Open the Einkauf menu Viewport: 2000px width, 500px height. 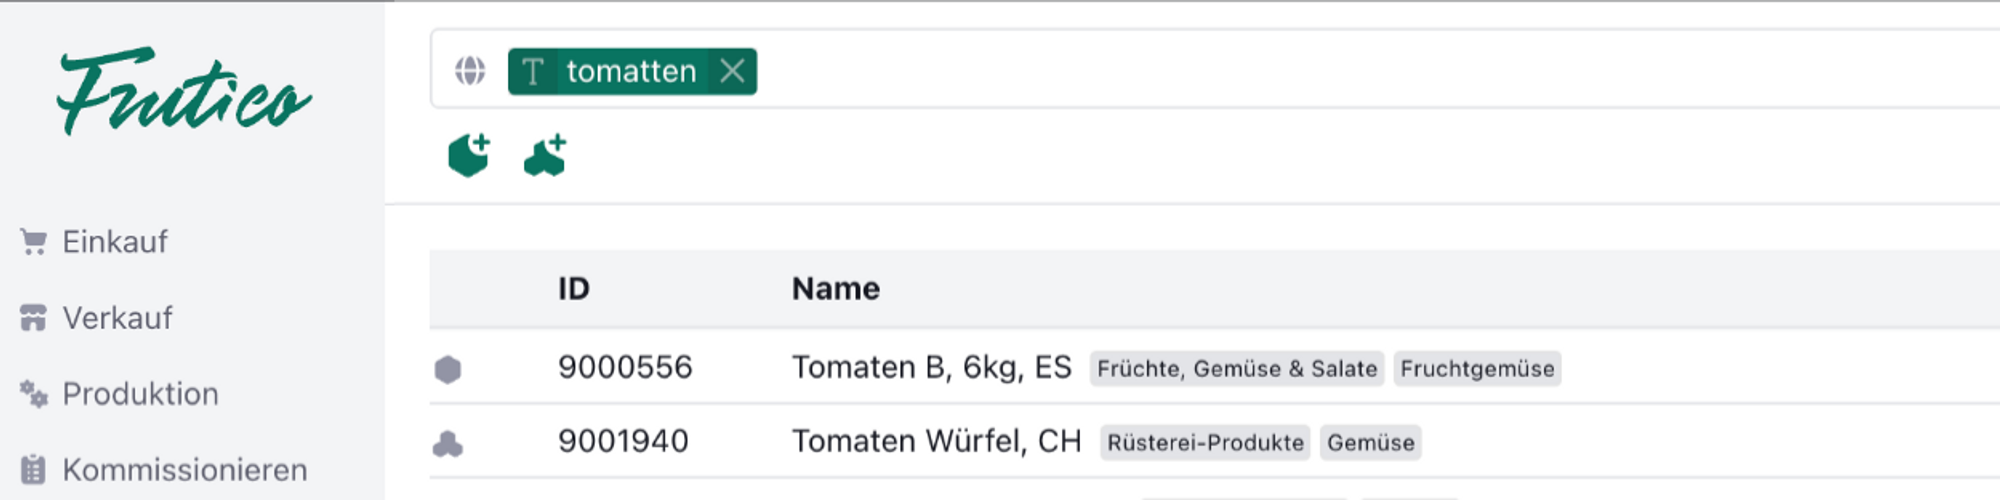point(114,242)
